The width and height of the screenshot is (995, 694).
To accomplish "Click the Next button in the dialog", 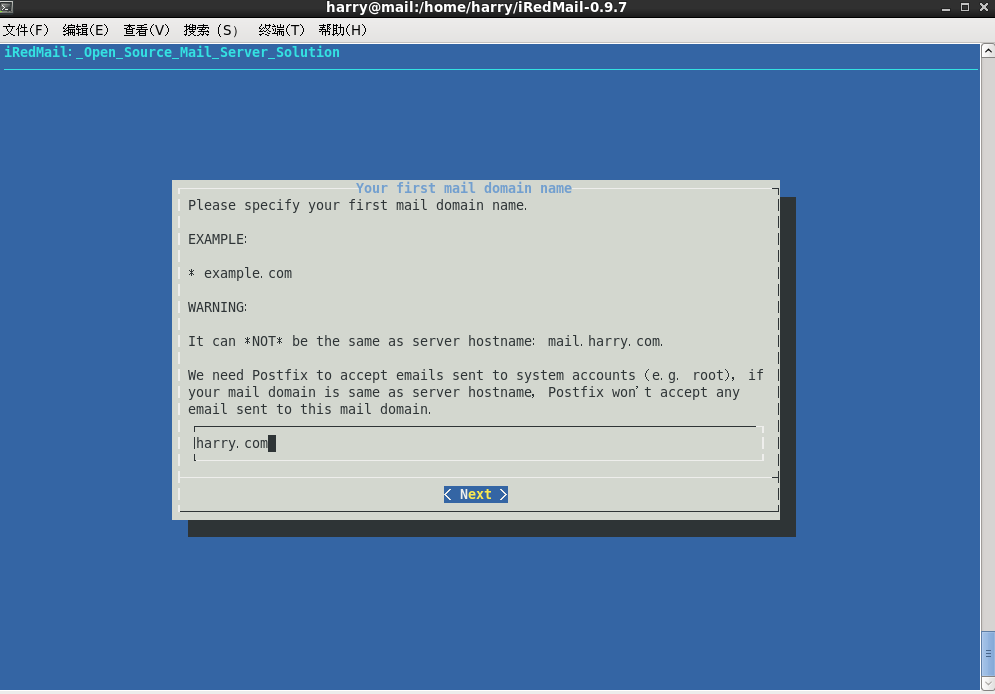I will click(x=476, y=494).
